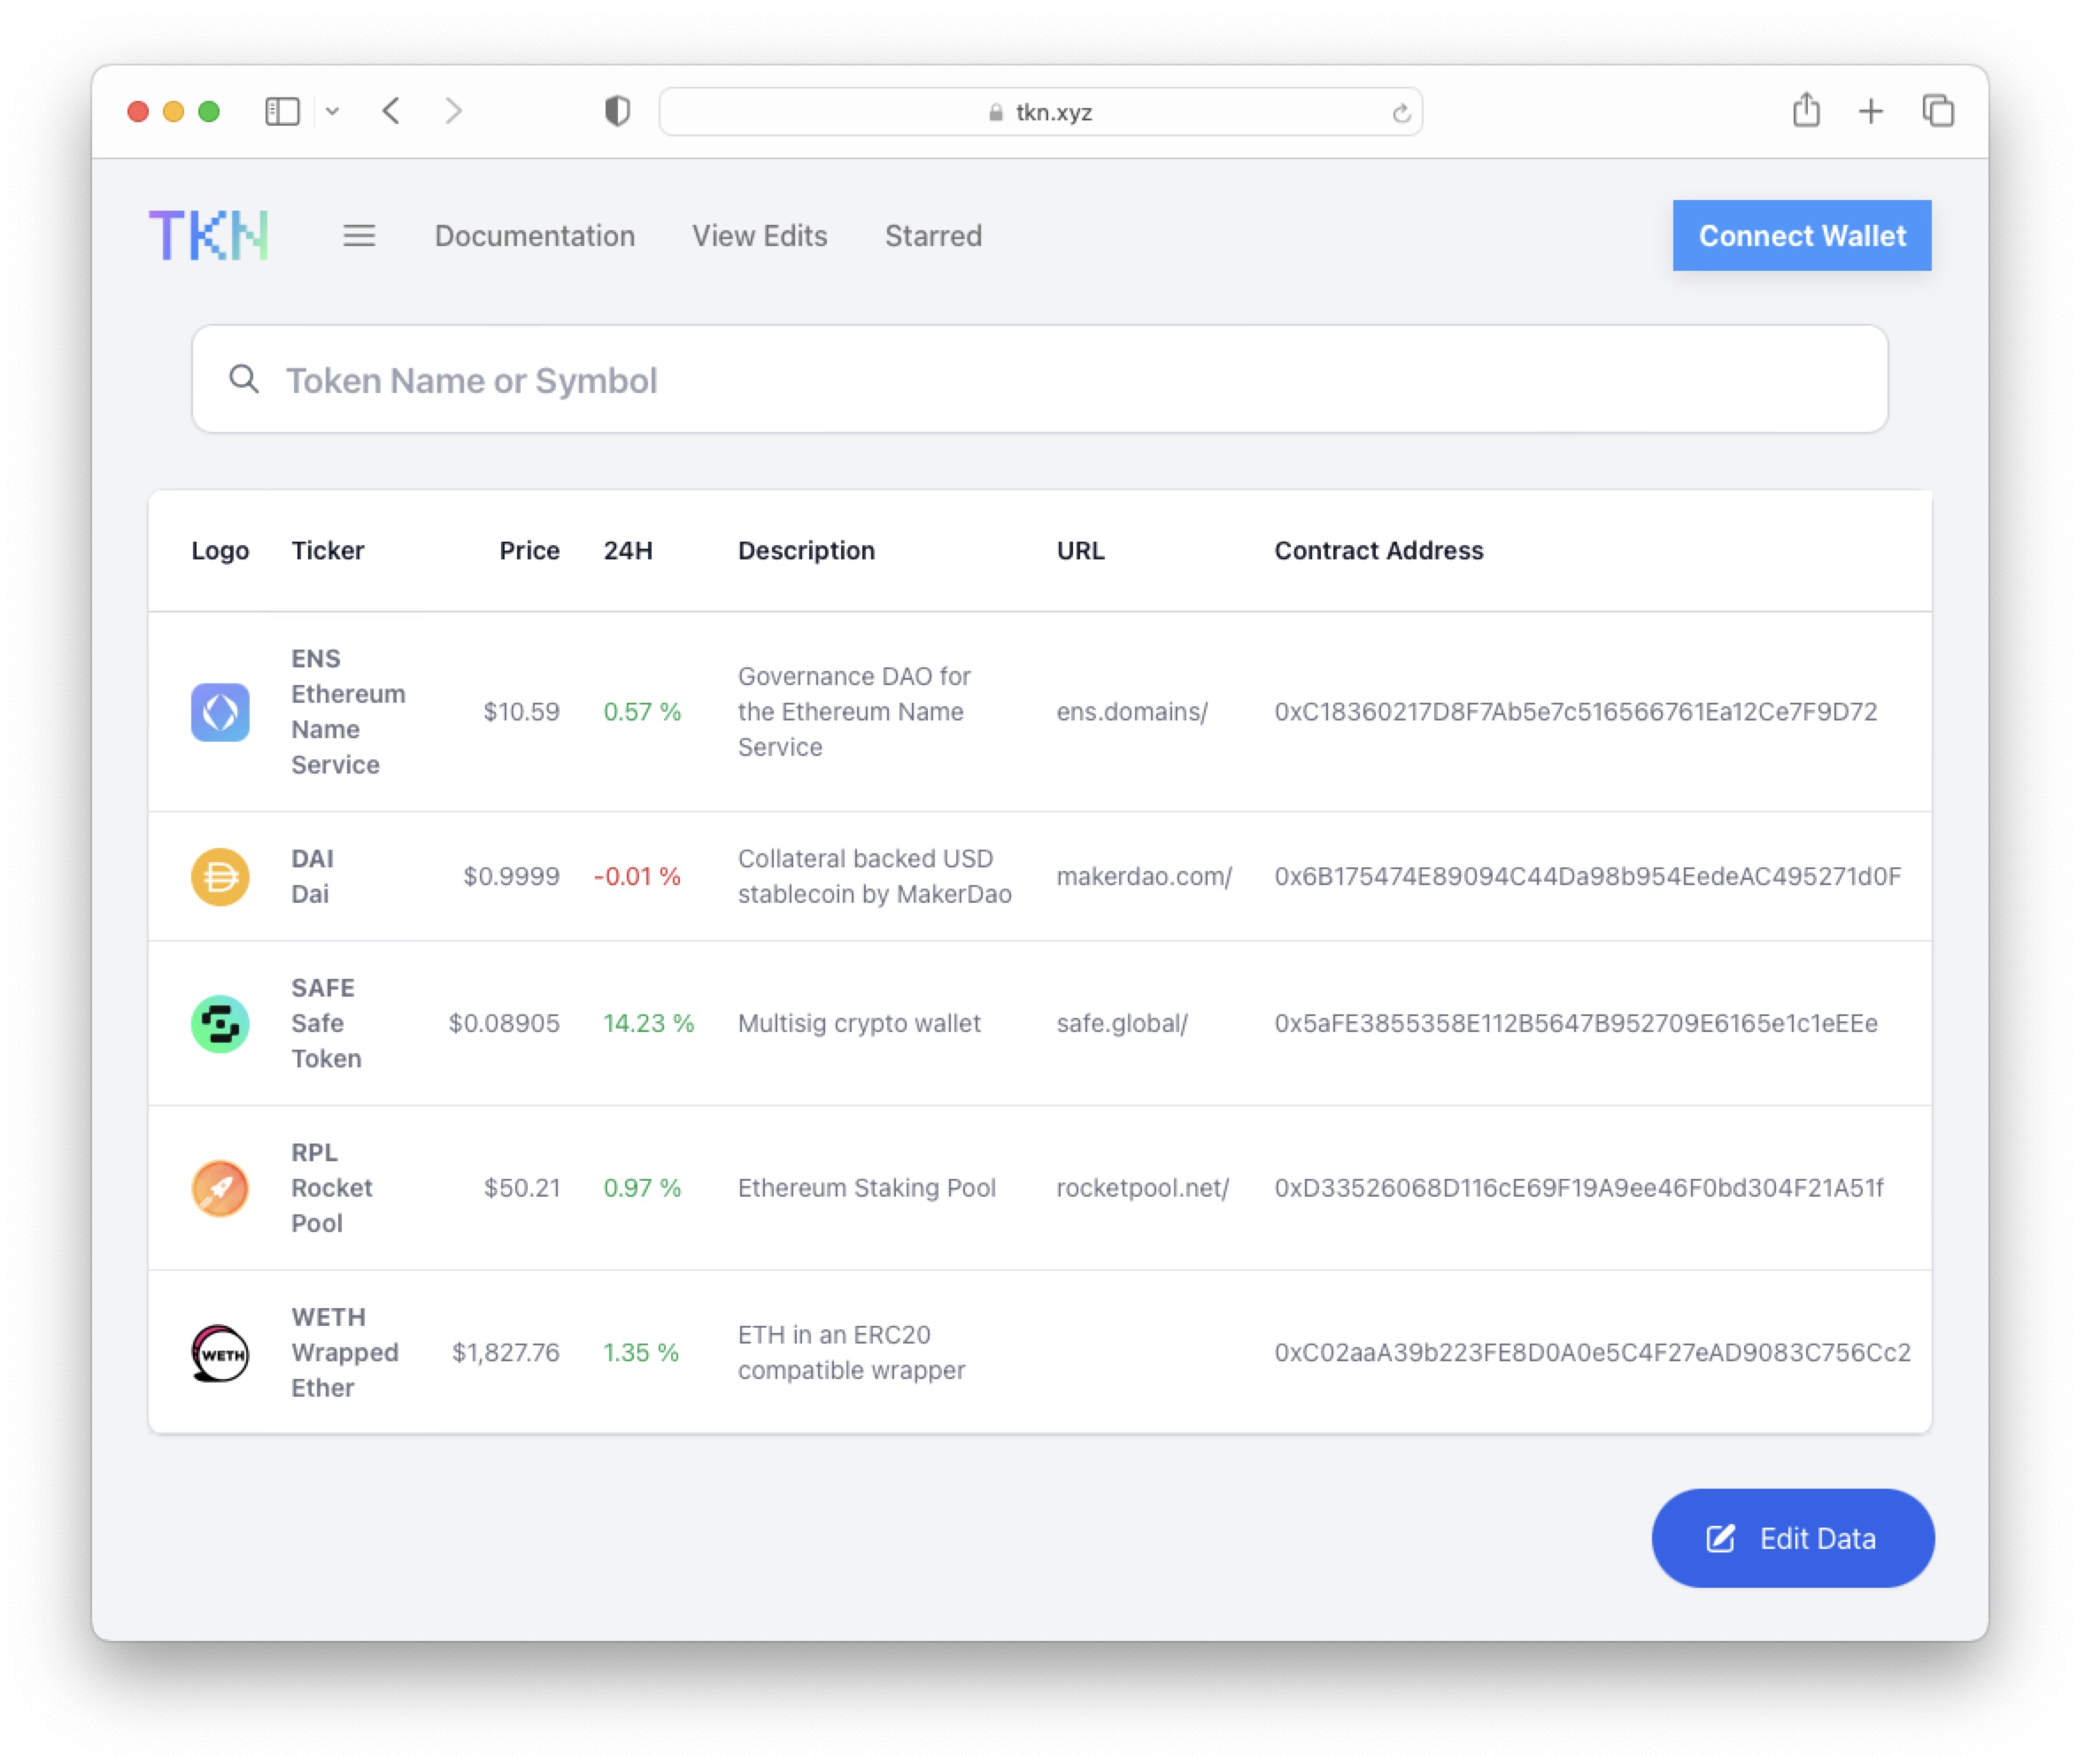This screenshot has width=2100, height=1756.
Task: Open the hamburger menu icon
Action: tap(359, 236)
